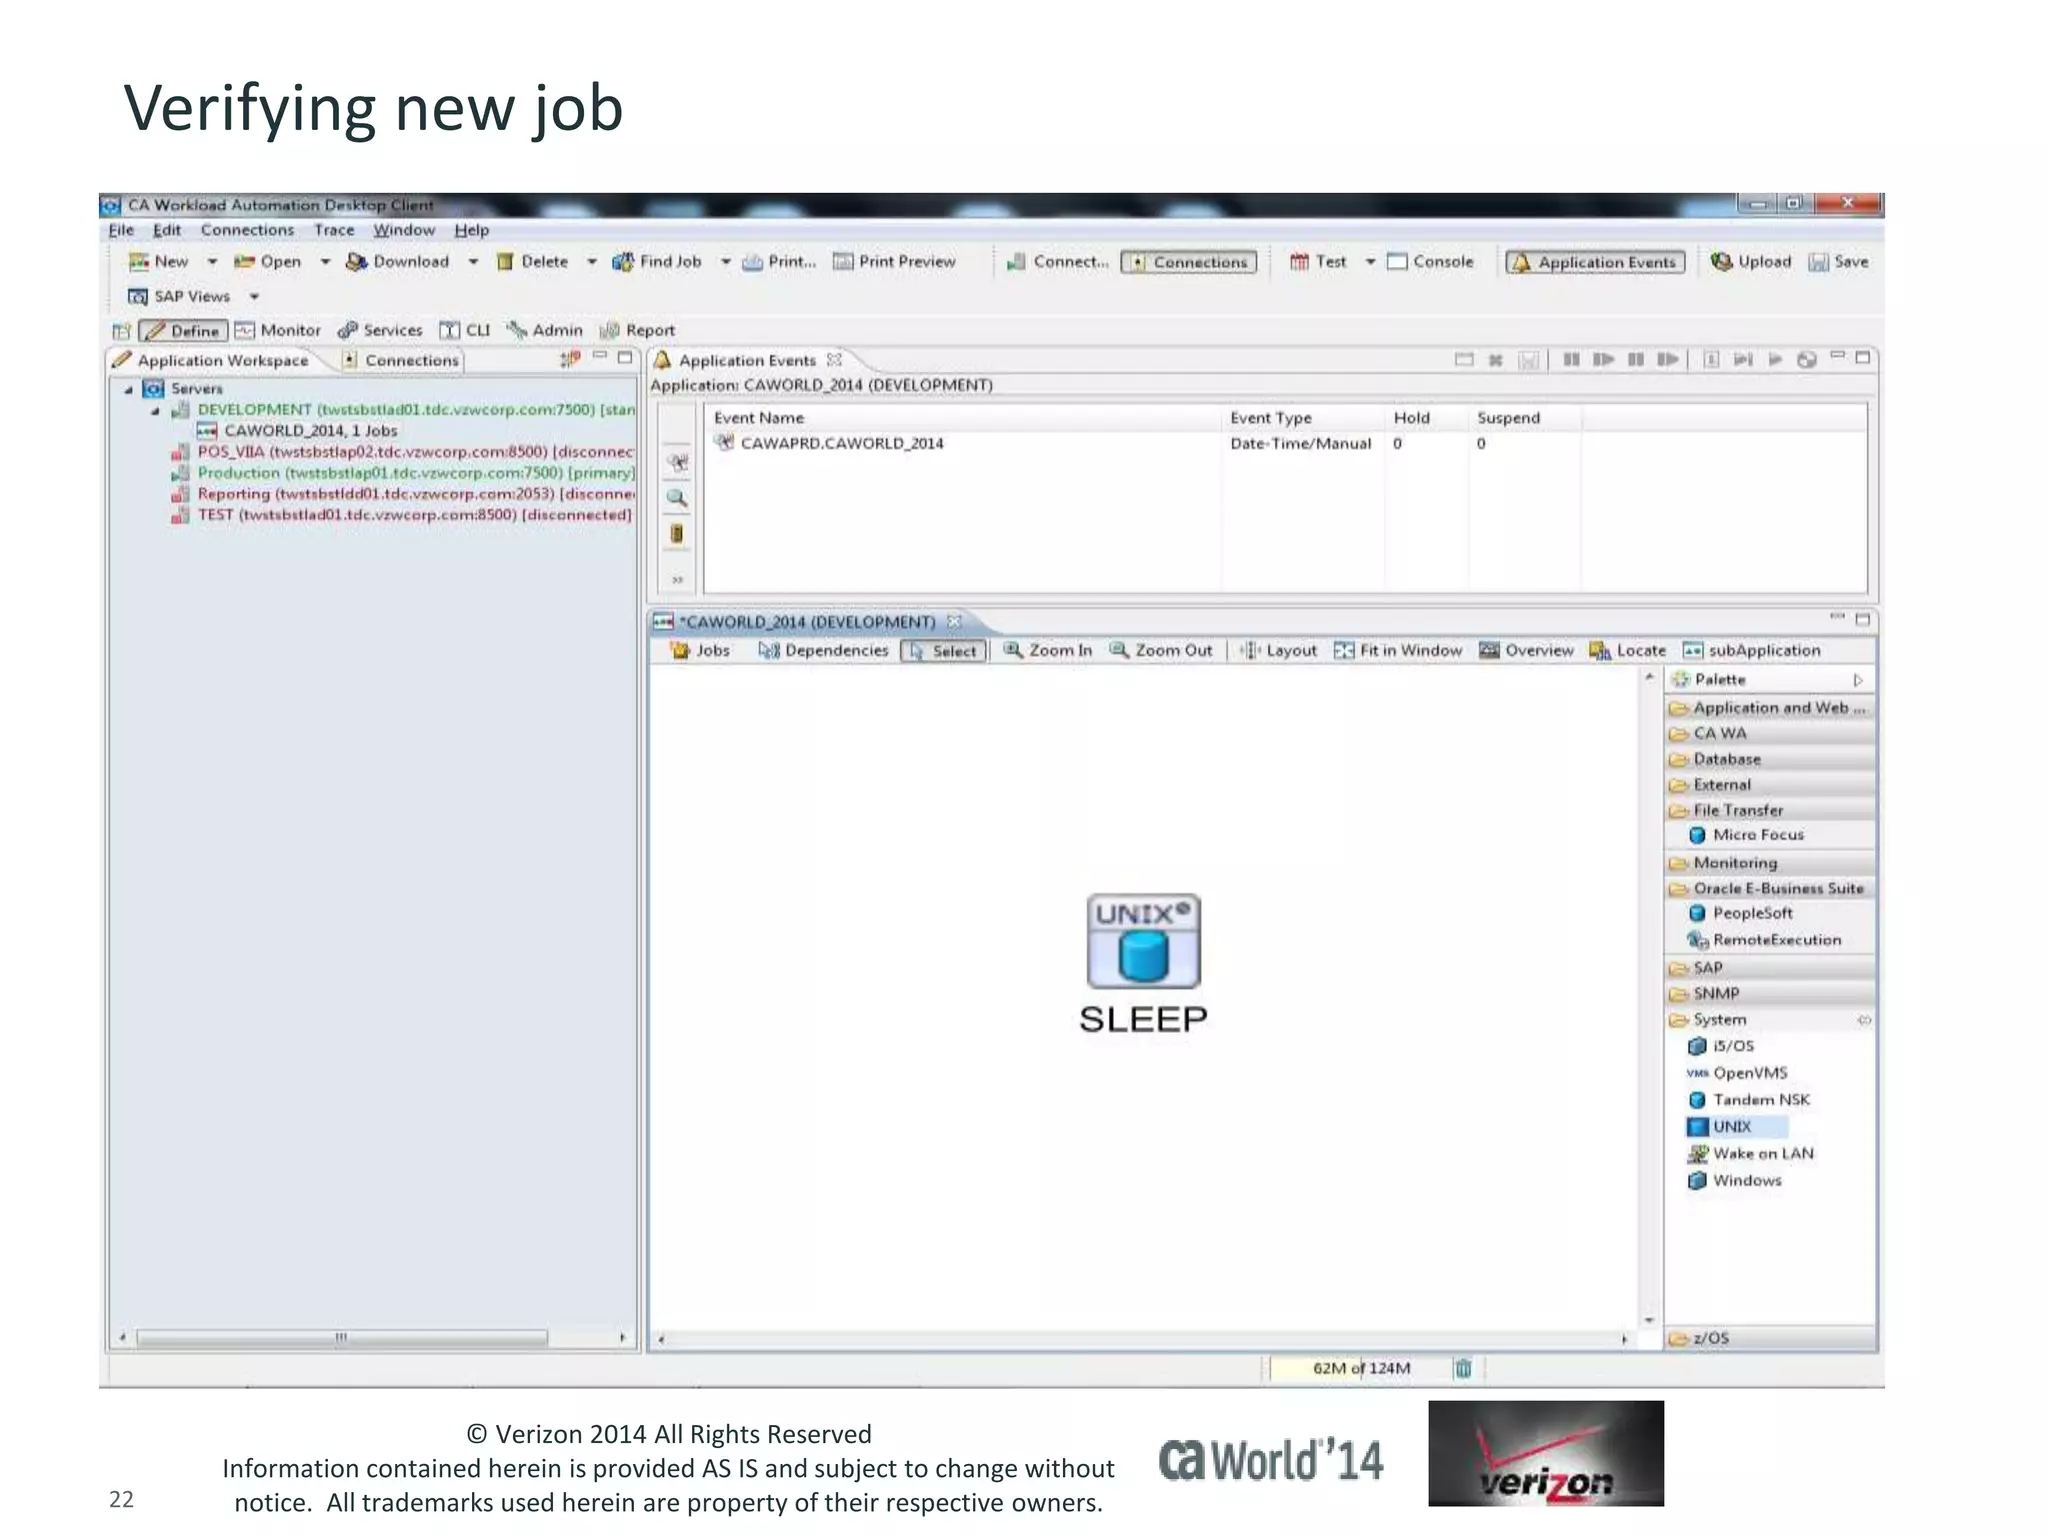Click the left panel horizontal scrollbar
2048x1536 pixels.
[341, 1337]
